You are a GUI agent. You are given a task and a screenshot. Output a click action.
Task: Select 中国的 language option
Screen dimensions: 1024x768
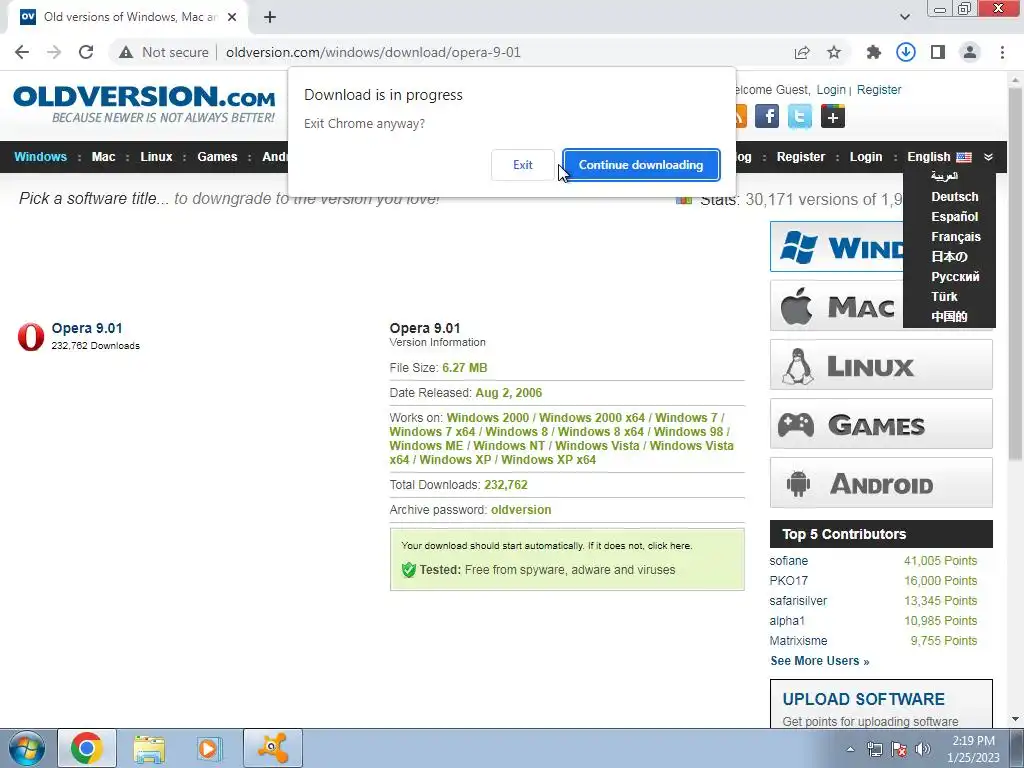coord(949,317)
